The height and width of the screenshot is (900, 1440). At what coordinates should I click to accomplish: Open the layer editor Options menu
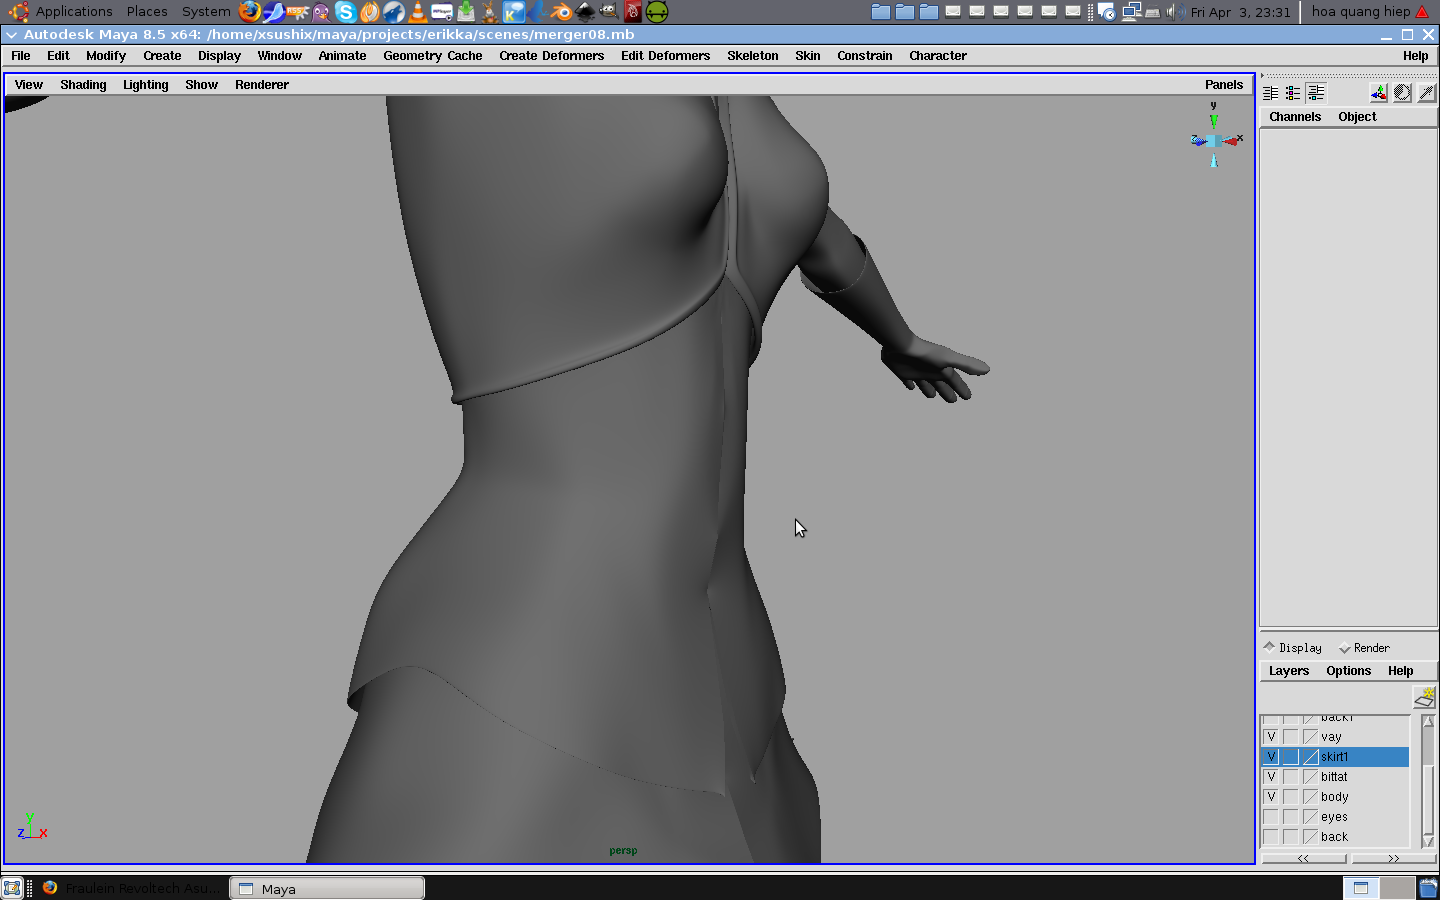1348,671
